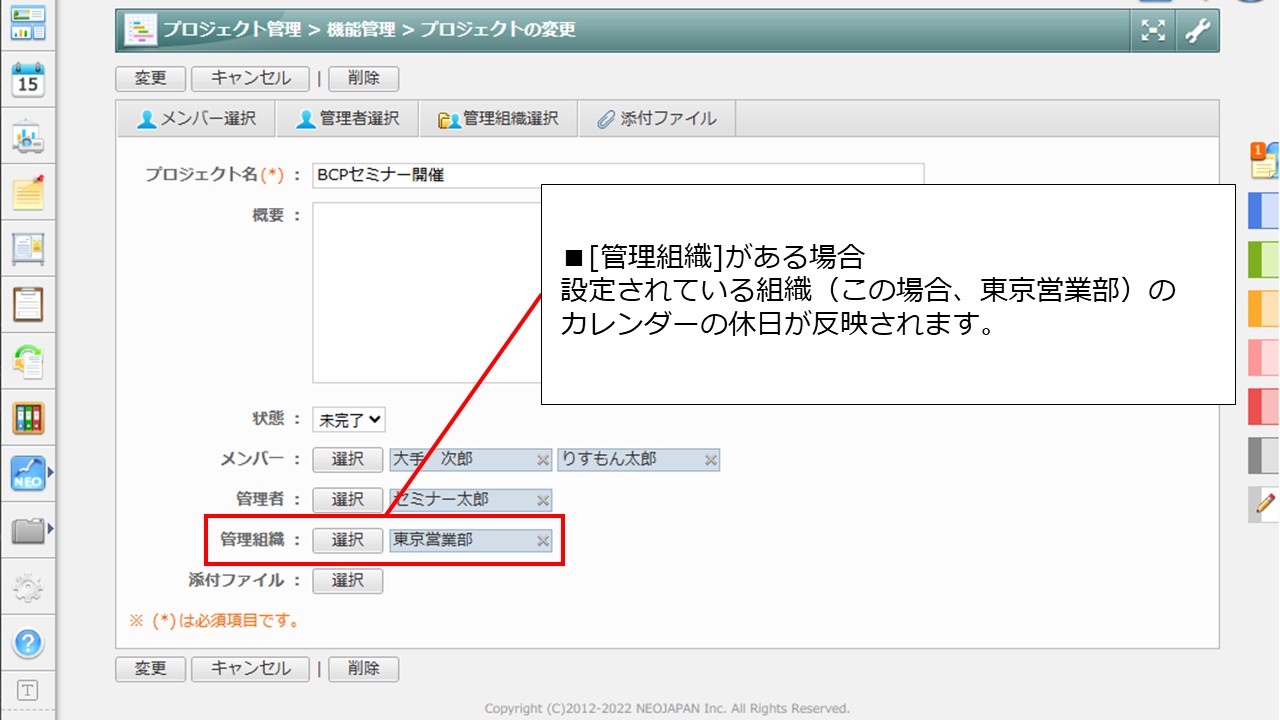Screen dimensions: 1280x720
Task: Click the bottom キャンセル button
Action: tap(250, 669)
